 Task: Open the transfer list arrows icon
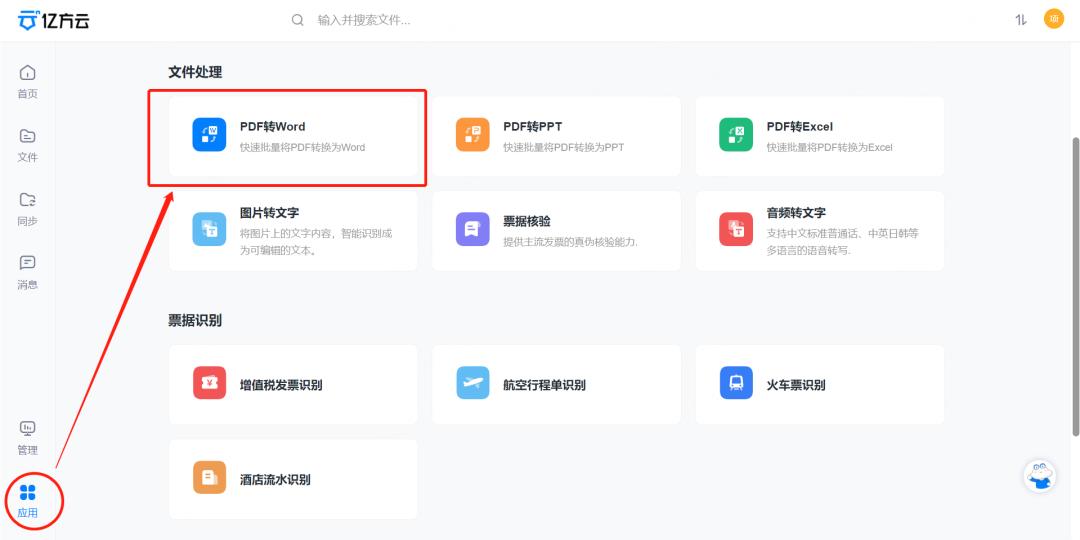(x=1021, y=20)
